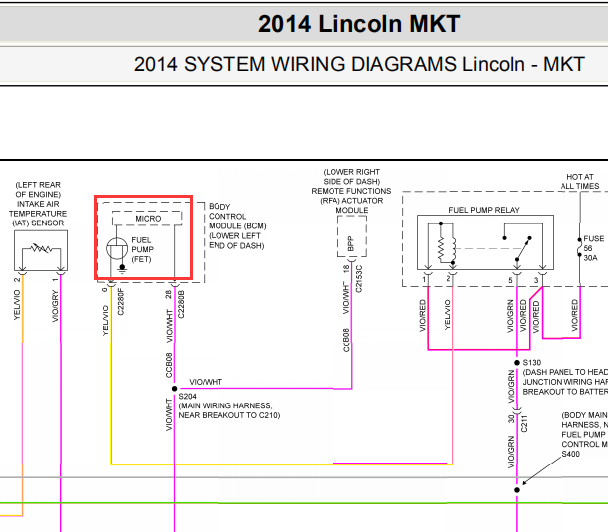The width and height of the screenshot is (608, 532).
Task: Select the fuse 56 symbol
Action: click(x=579, y=247)
